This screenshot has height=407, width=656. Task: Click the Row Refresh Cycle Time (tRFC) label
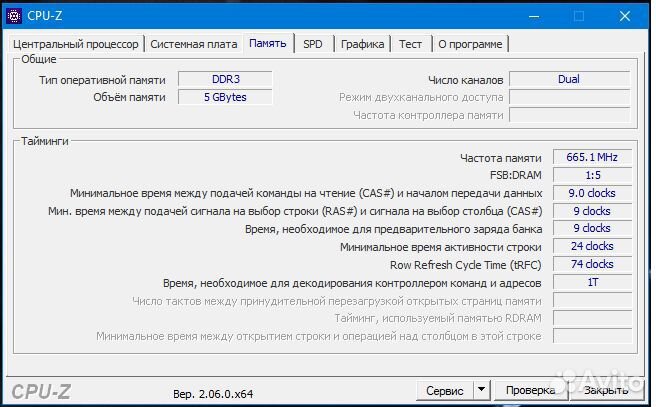click(x=466, y=265)
